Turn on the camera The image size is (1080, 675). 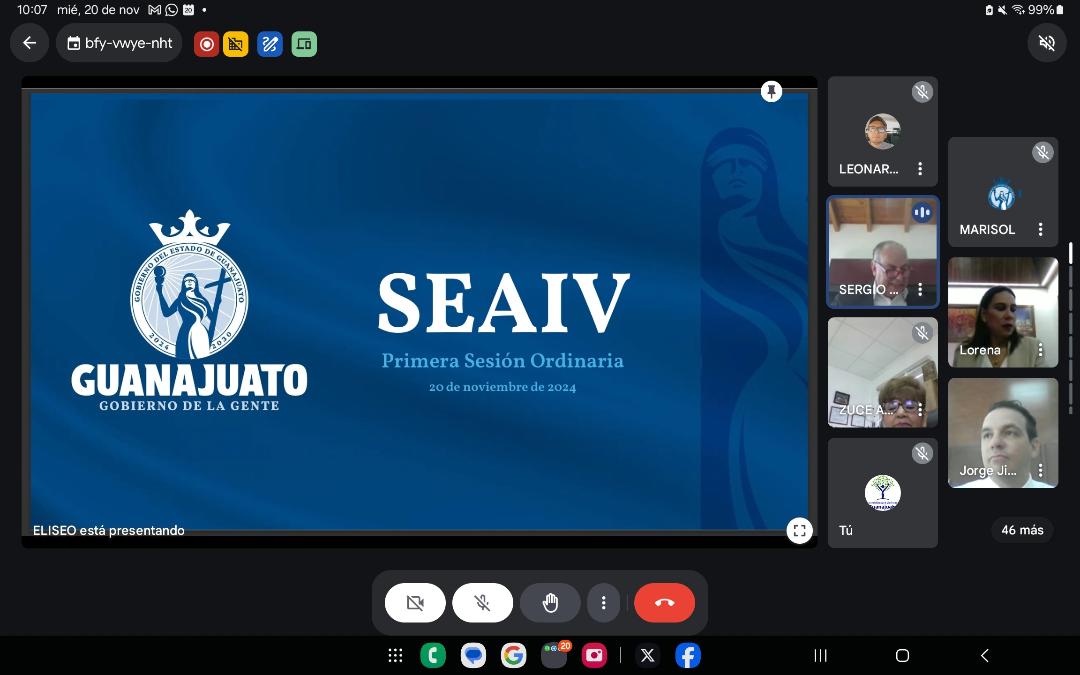415,603
